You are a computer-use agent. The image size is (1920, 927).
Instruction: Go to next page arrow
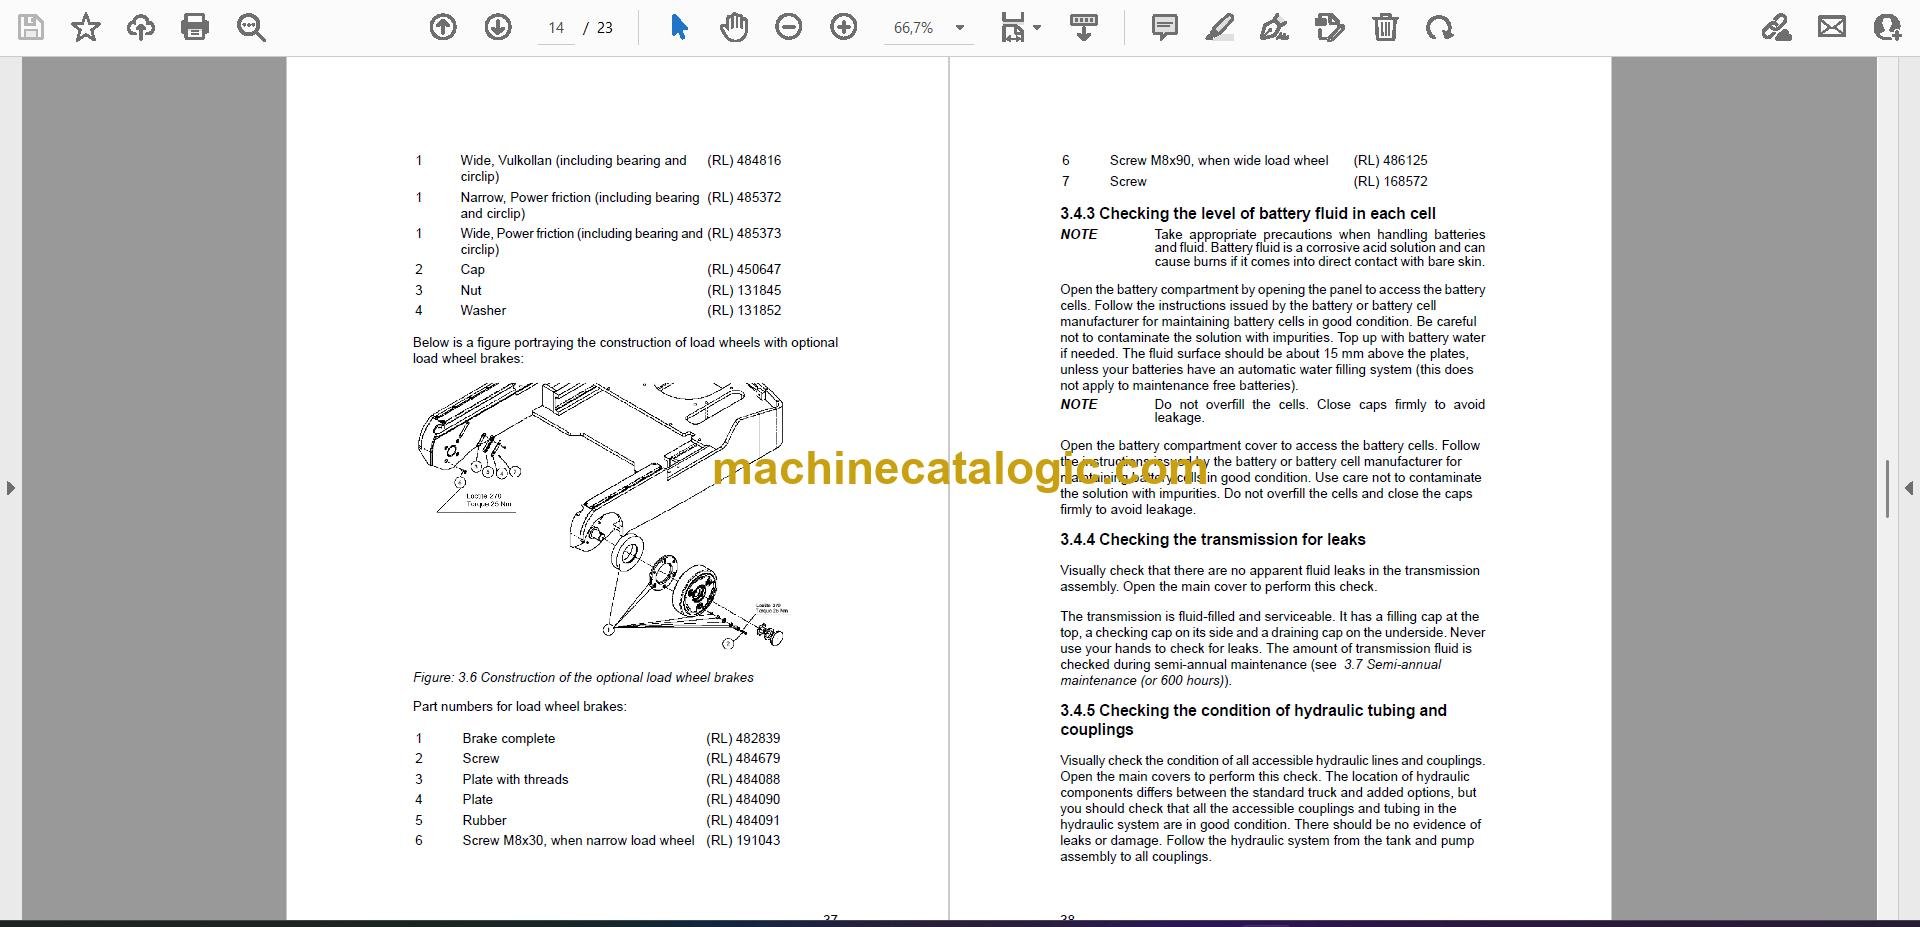(498, 27)
